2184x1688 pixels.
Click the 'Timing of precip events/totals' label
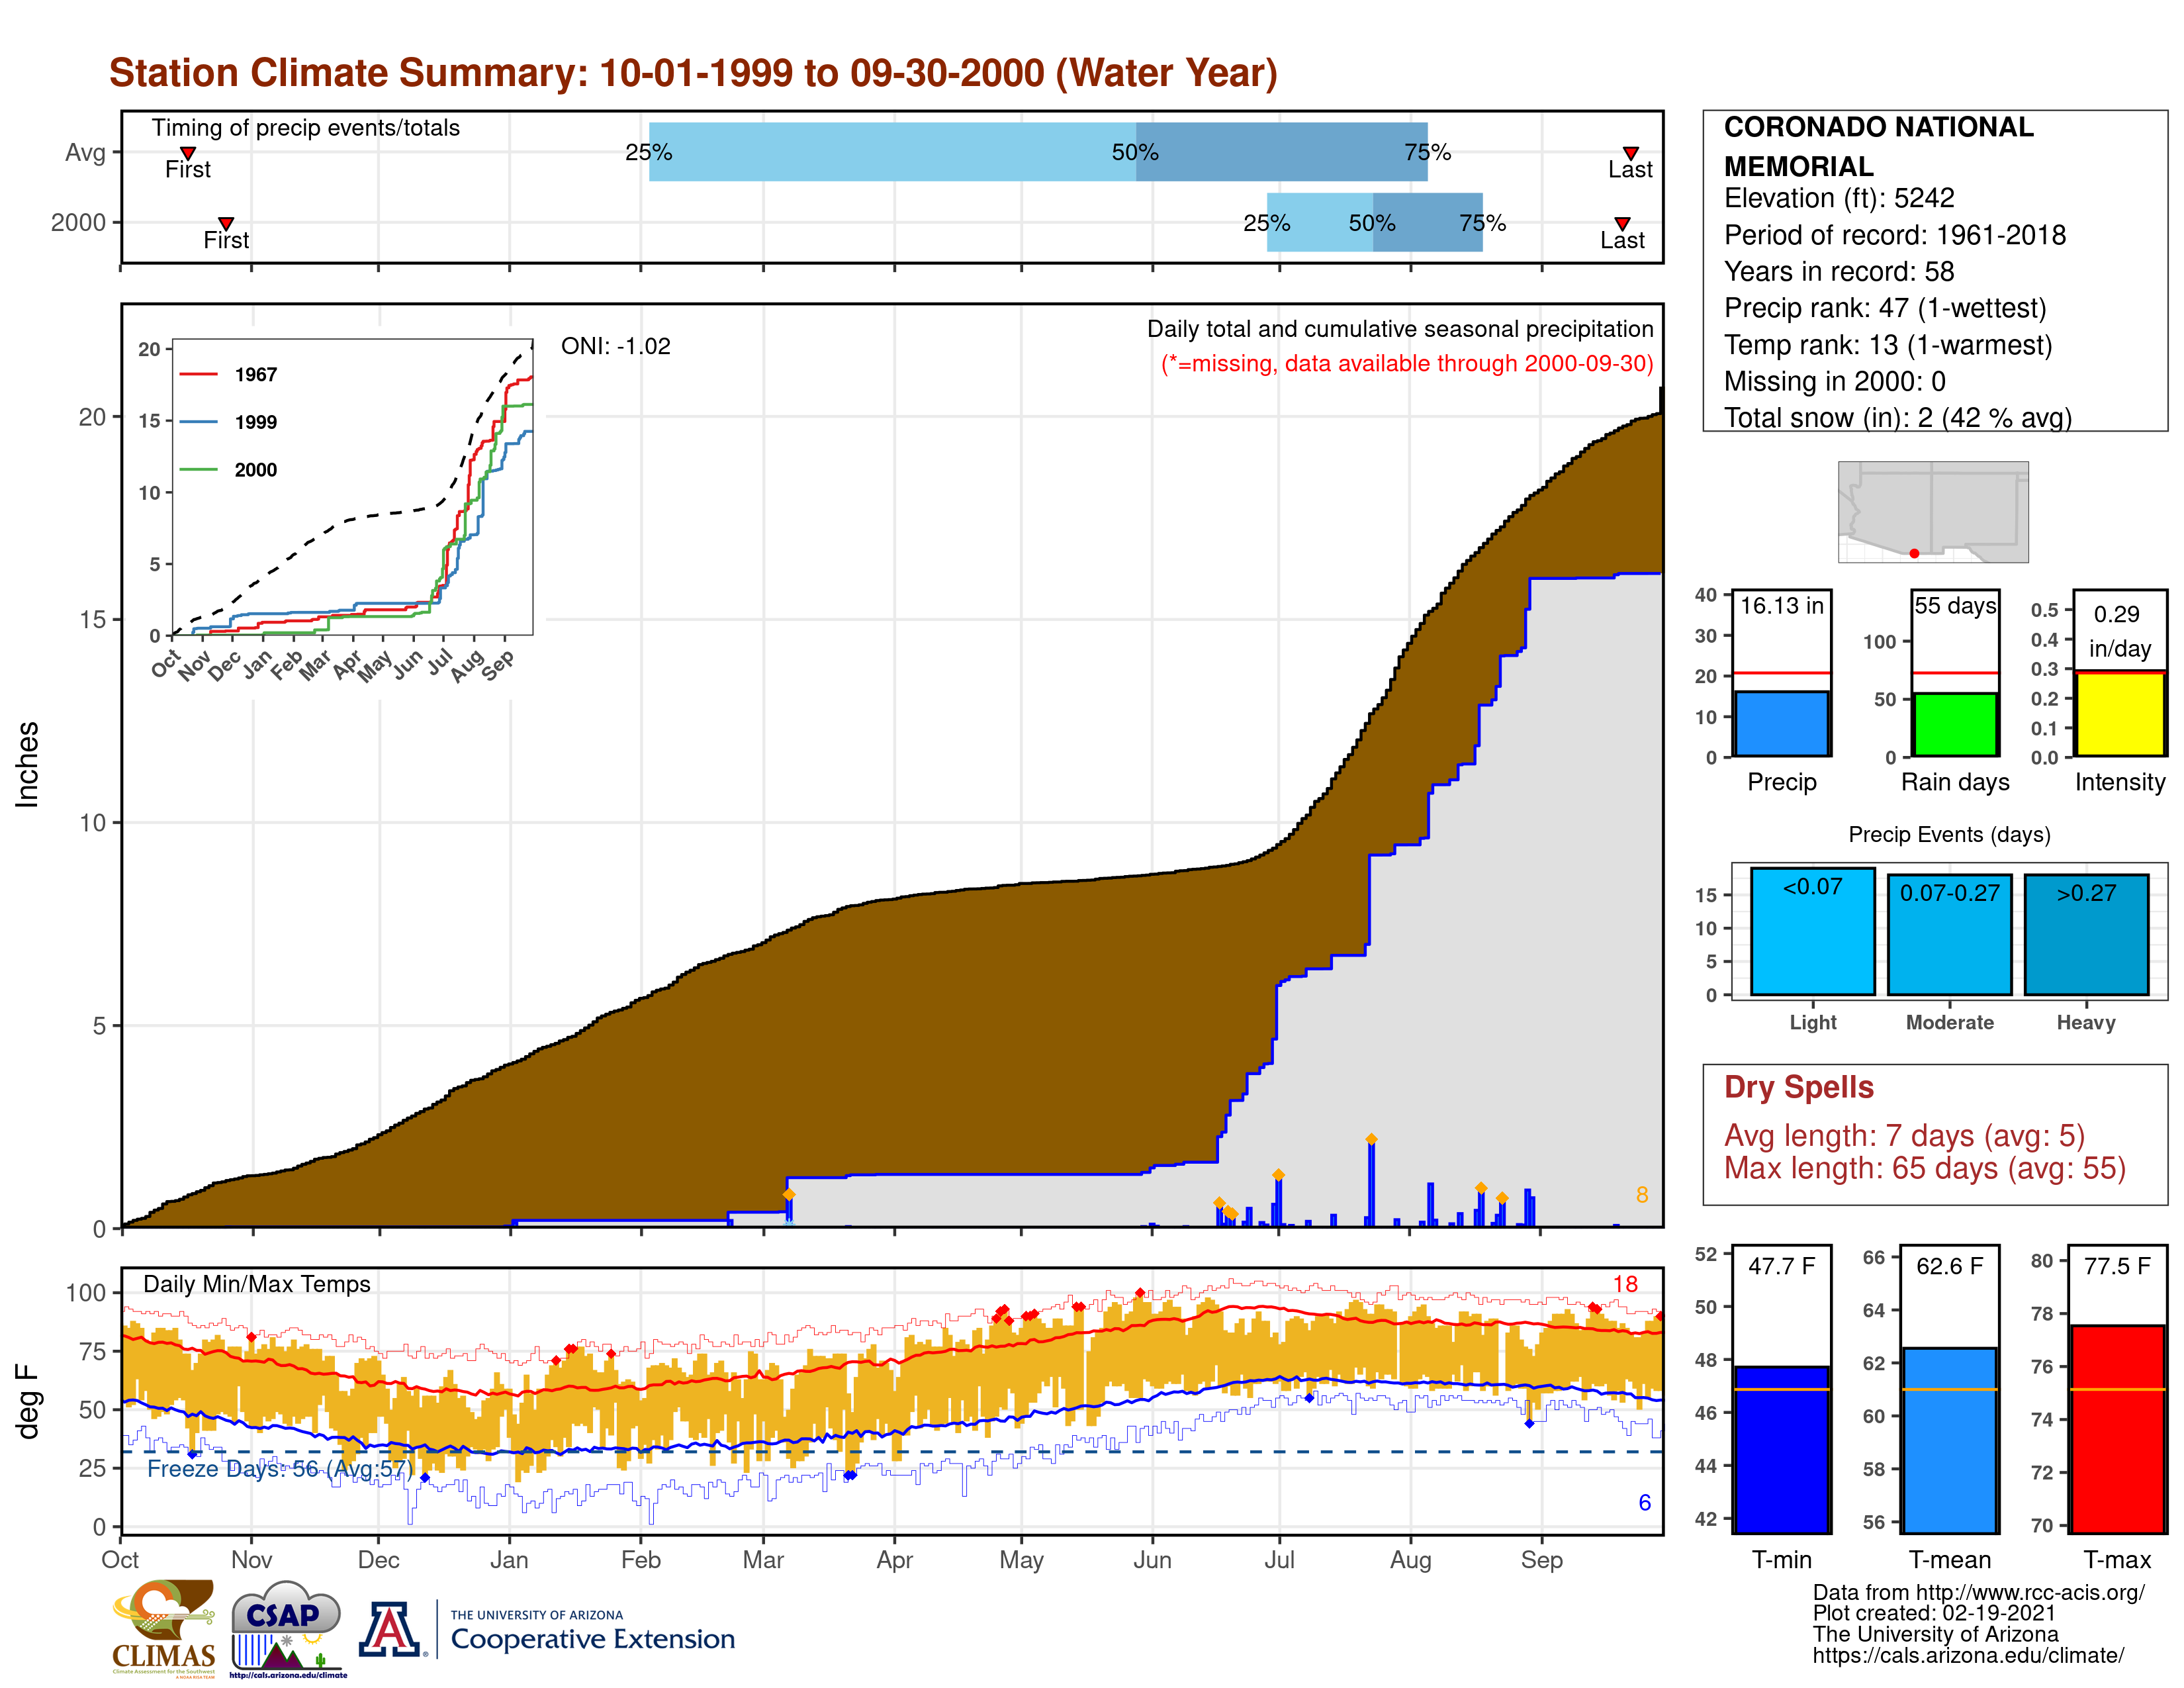tap(305, 128)
